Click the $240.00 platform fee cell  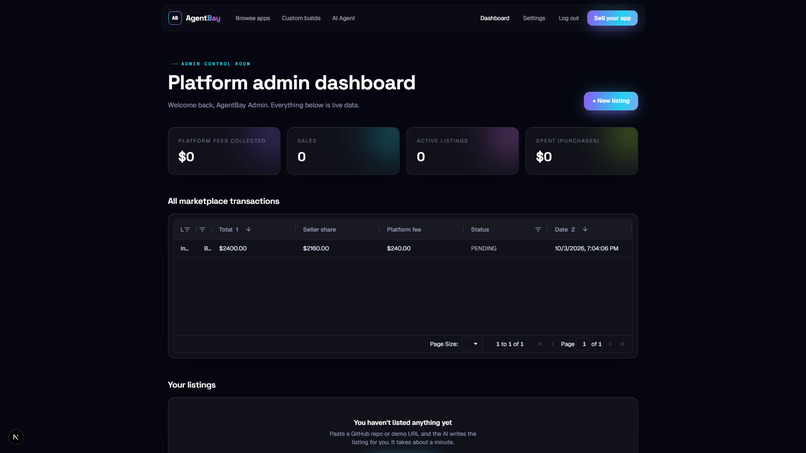399,248
